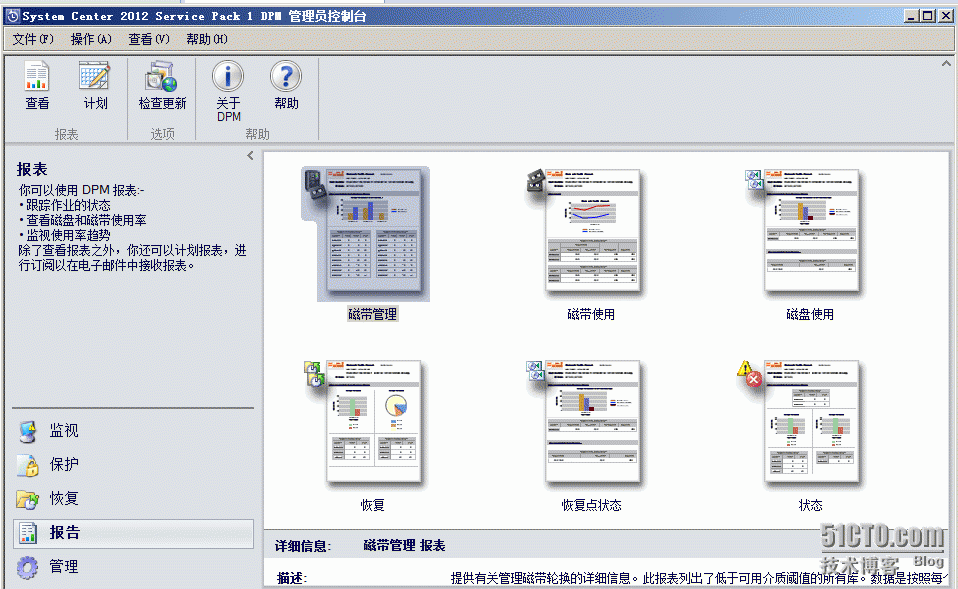This screenshot has width=958, height=589.
Task: Click the 恢复 folder icon in navigation
Action: click(x=27, y=499)
